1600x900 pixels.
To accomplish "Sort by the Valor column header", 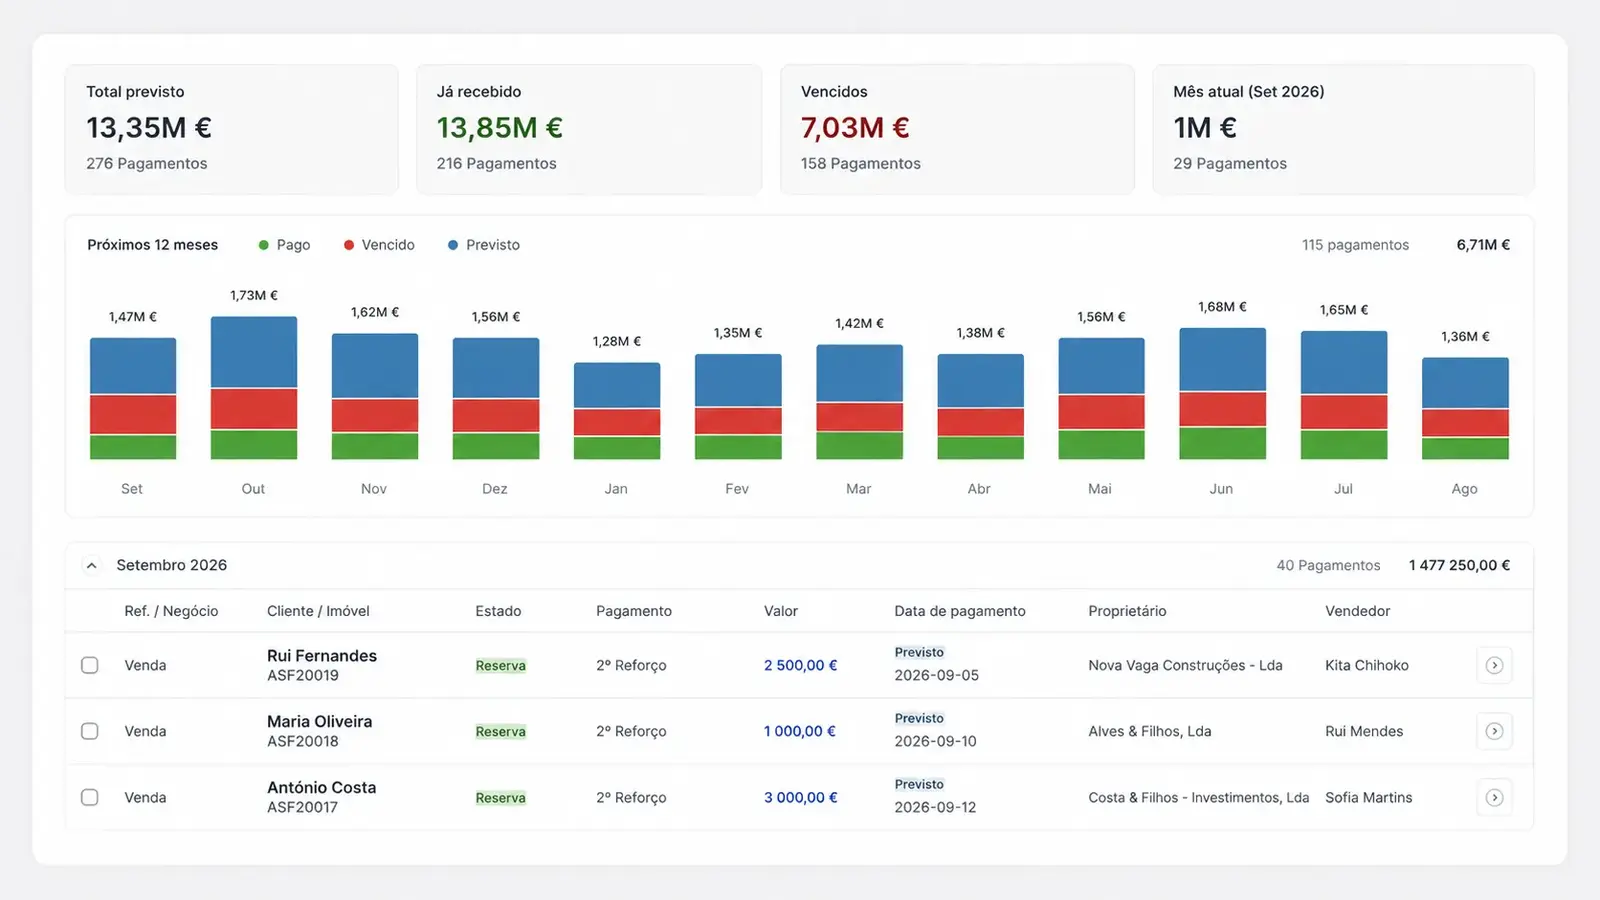I will coord(781,611).
